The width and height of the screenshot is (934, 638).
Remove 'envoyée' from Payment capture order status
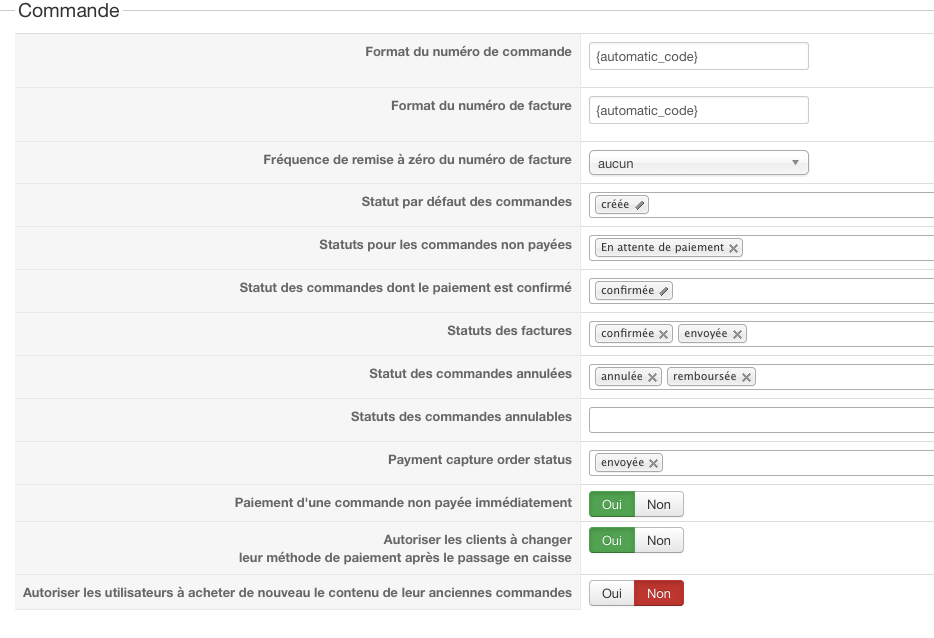coord(654,463)
